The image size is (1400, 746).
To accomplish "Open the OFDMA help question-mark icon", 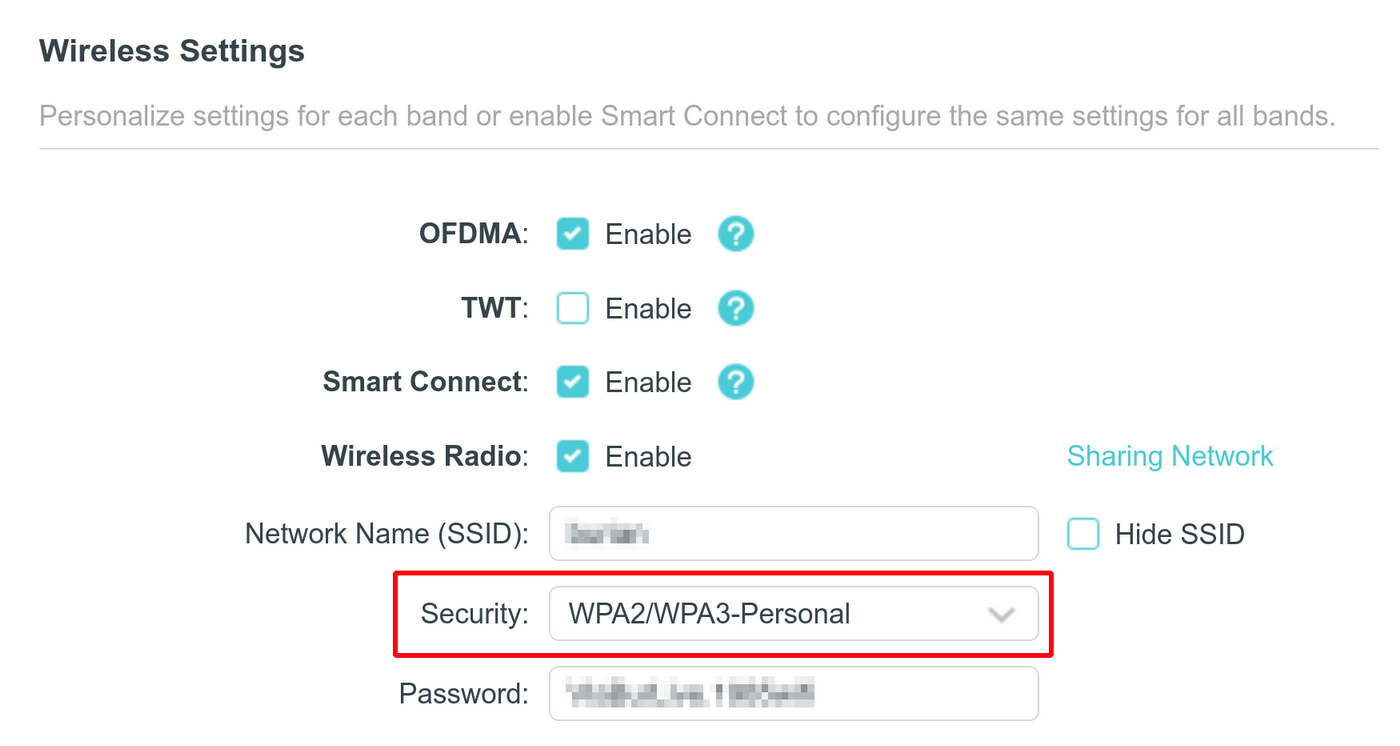I will 735,234.
